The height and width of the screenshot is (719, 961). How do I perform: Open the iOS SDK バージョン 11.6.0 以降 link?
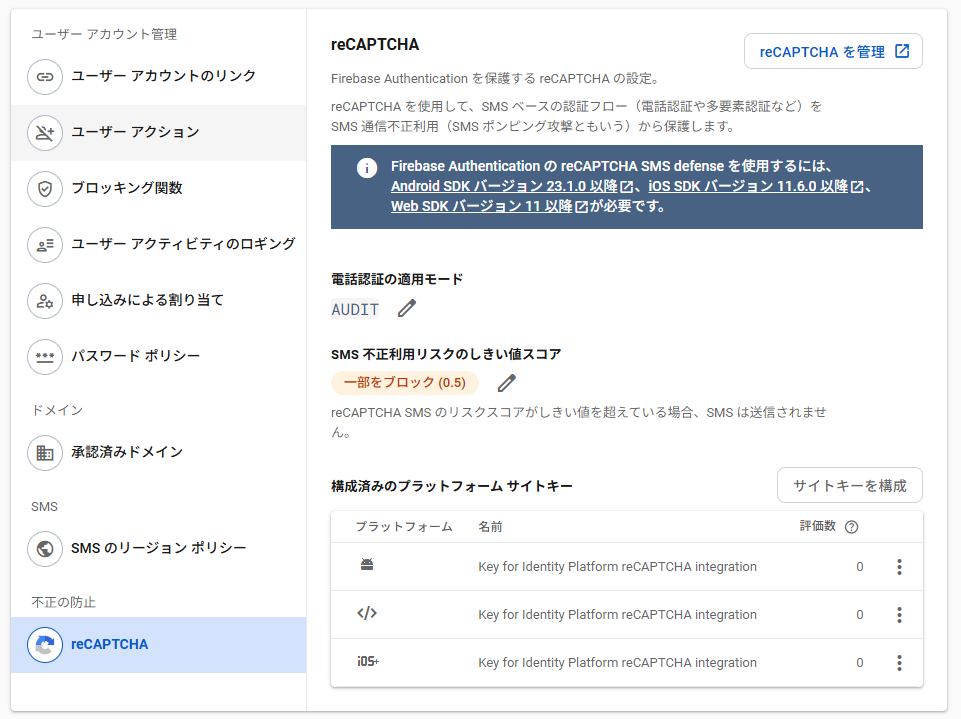[756, 186]
